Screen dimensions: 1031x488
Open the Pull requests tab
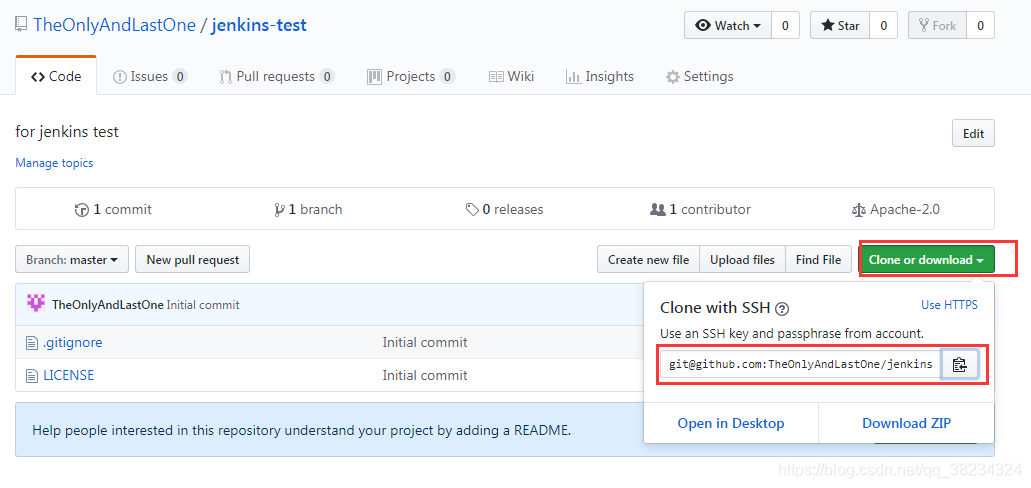point(277,77)
